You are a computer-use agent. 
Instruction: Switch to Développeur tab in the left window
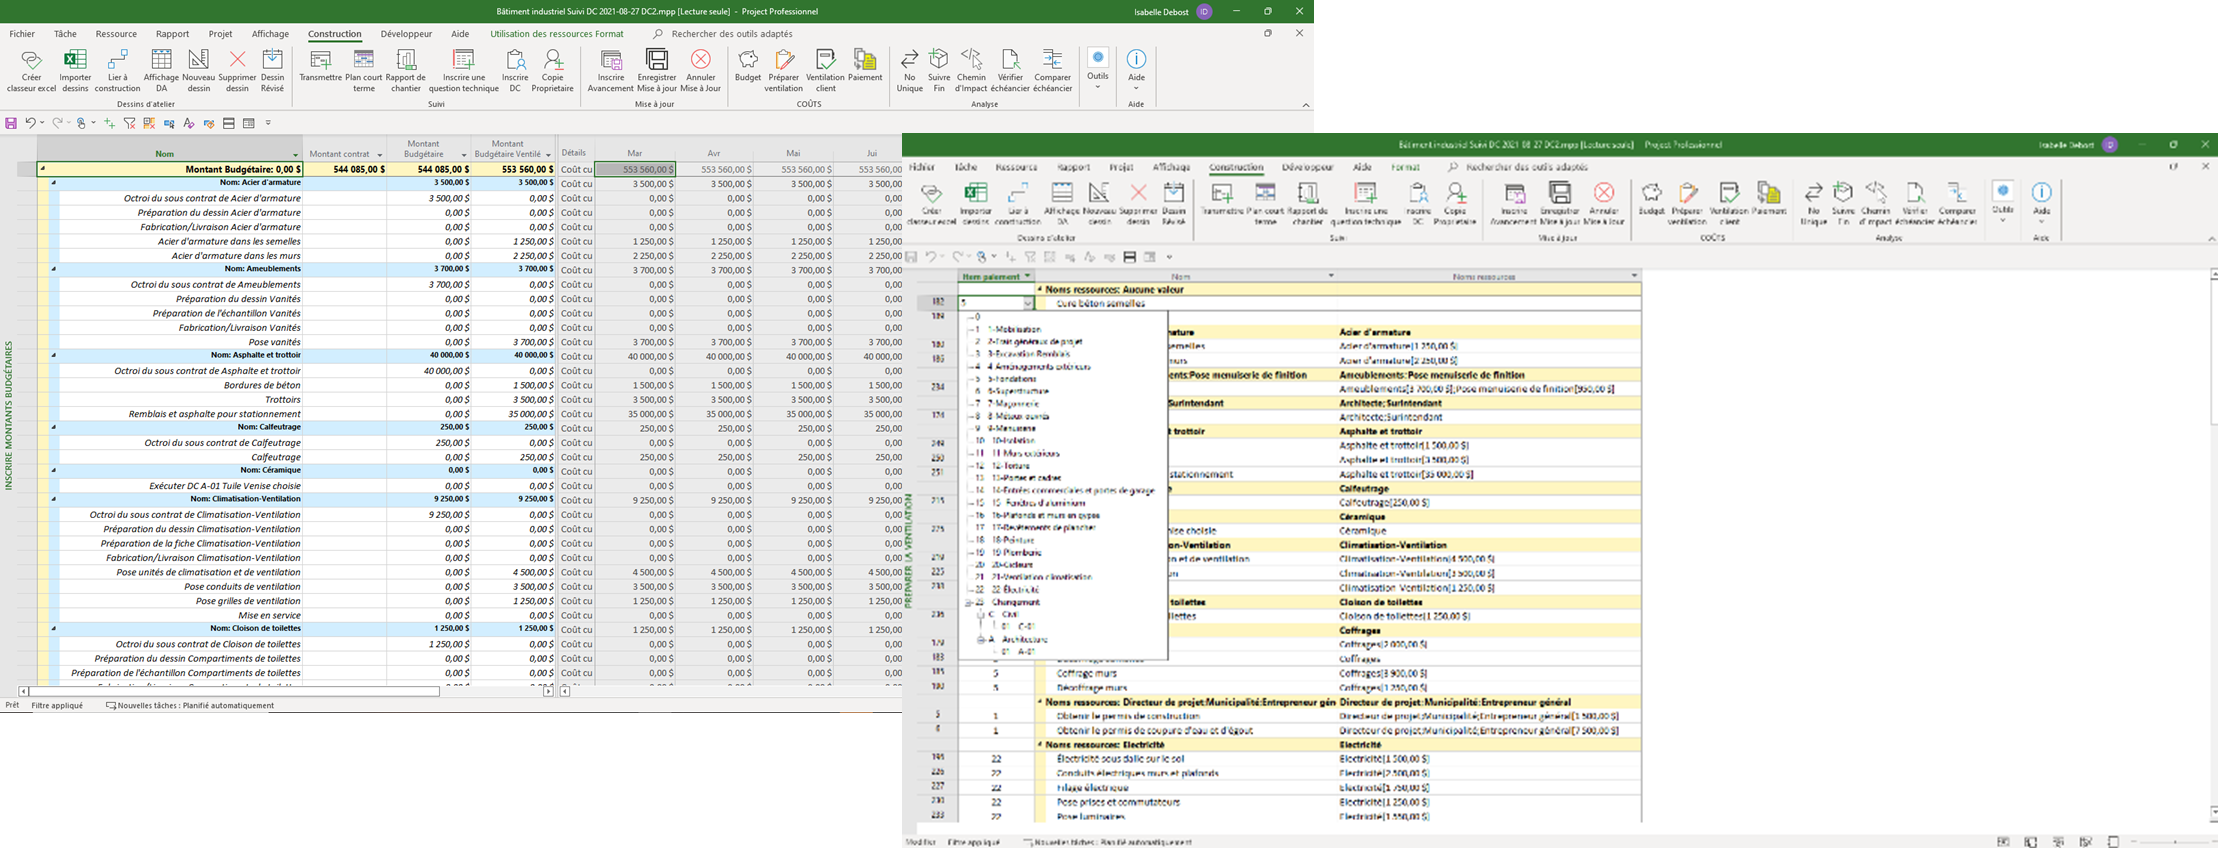[x=406, y=34]
